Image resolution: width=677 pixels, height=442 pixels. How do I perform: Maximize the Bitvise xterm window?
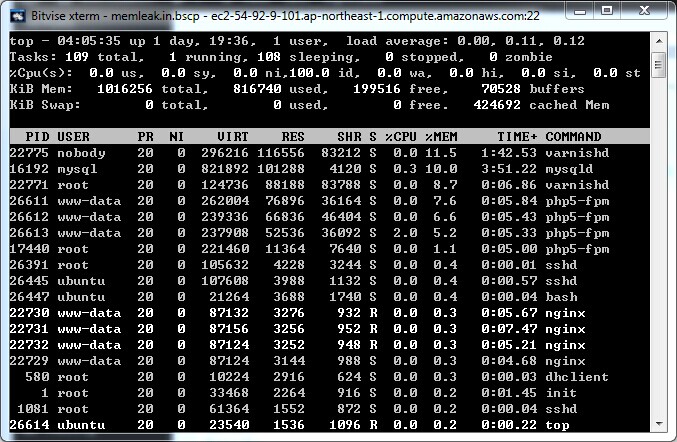[x=607, y=11]
